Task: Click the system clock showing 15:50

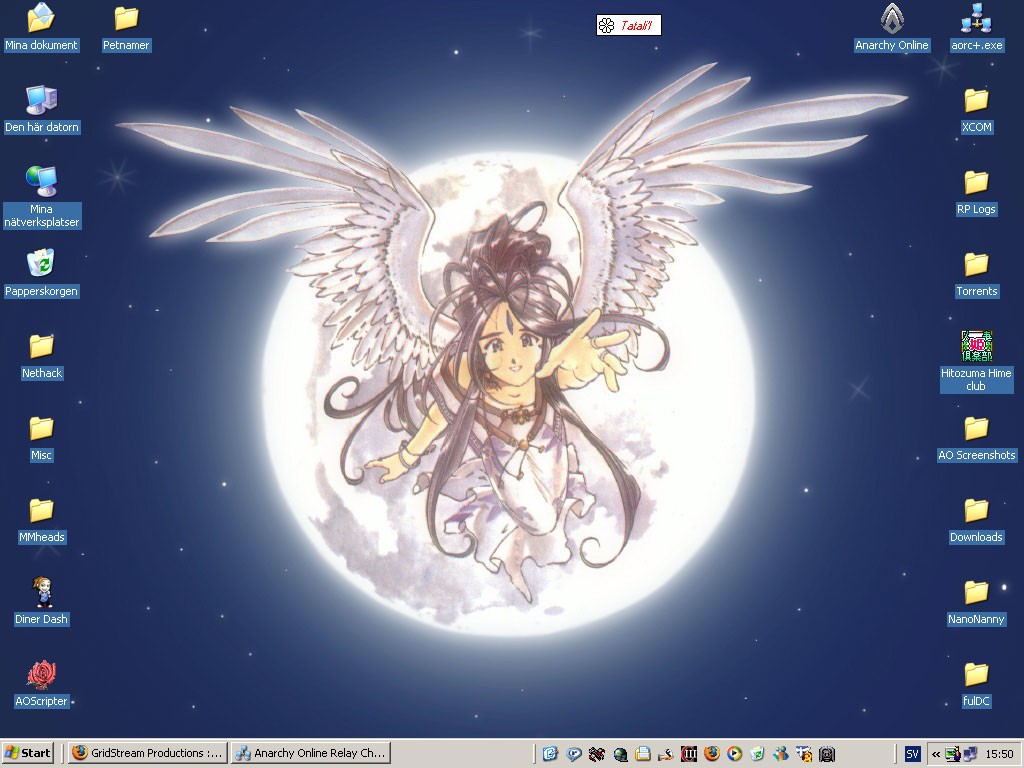Action: point(999,754)
